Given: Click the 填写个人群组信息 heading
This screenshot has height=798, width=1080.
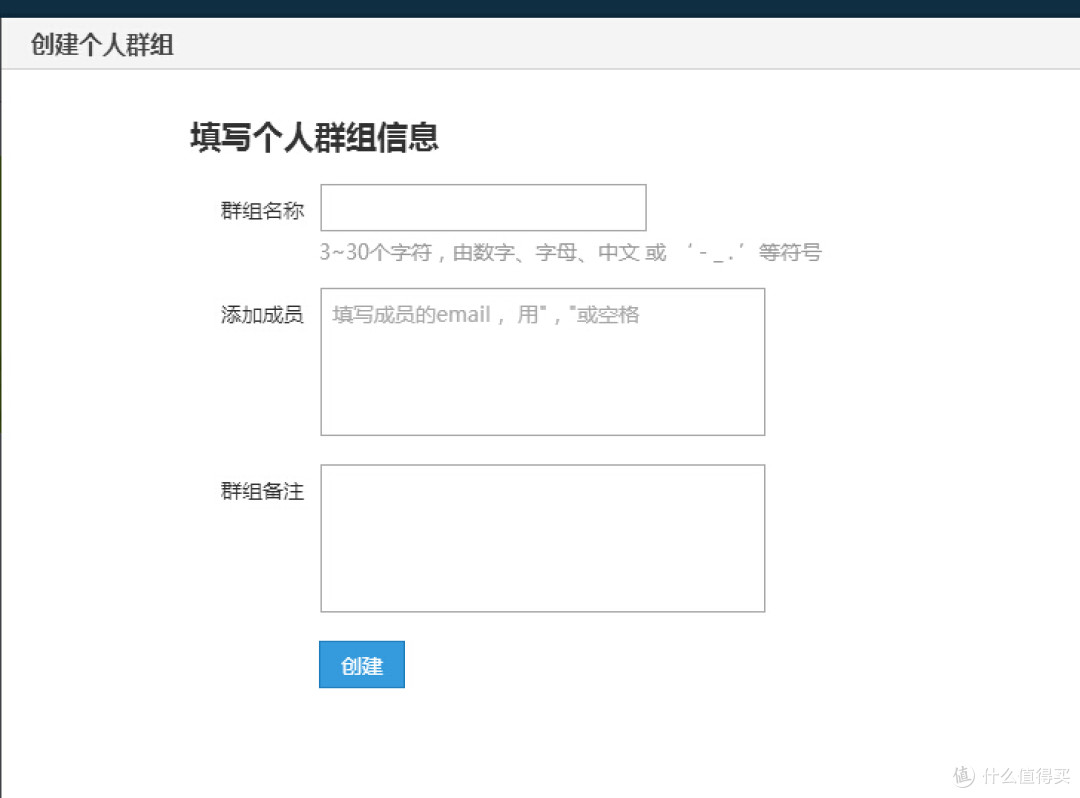Looking at the screenshot, I should click(314, 136).
